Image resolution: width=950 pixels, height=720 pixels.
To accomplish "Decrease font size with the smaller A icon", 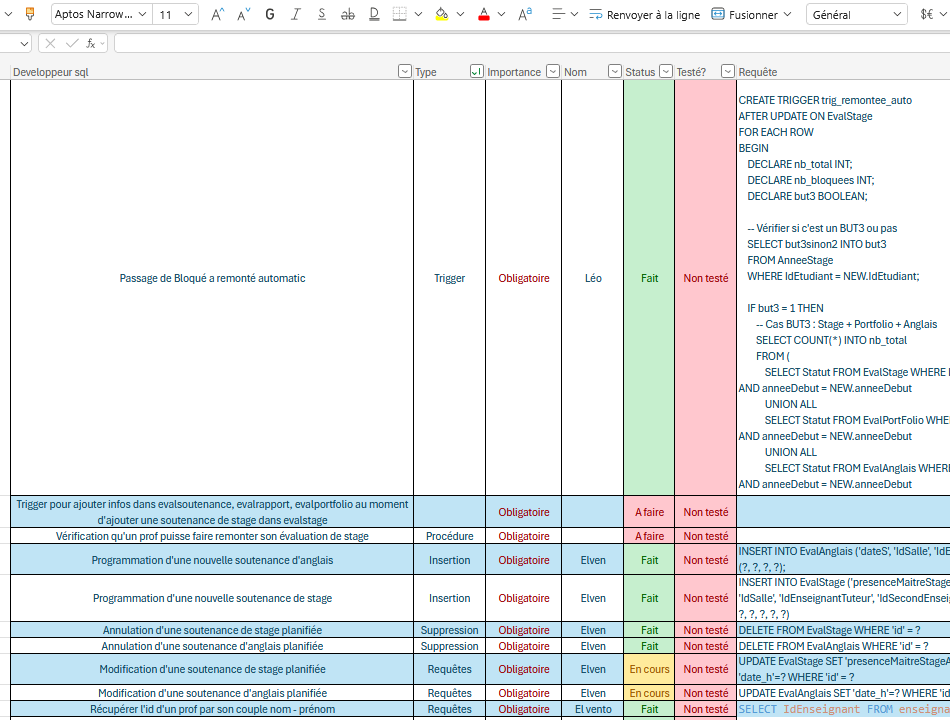I will (x=243, y=15).
